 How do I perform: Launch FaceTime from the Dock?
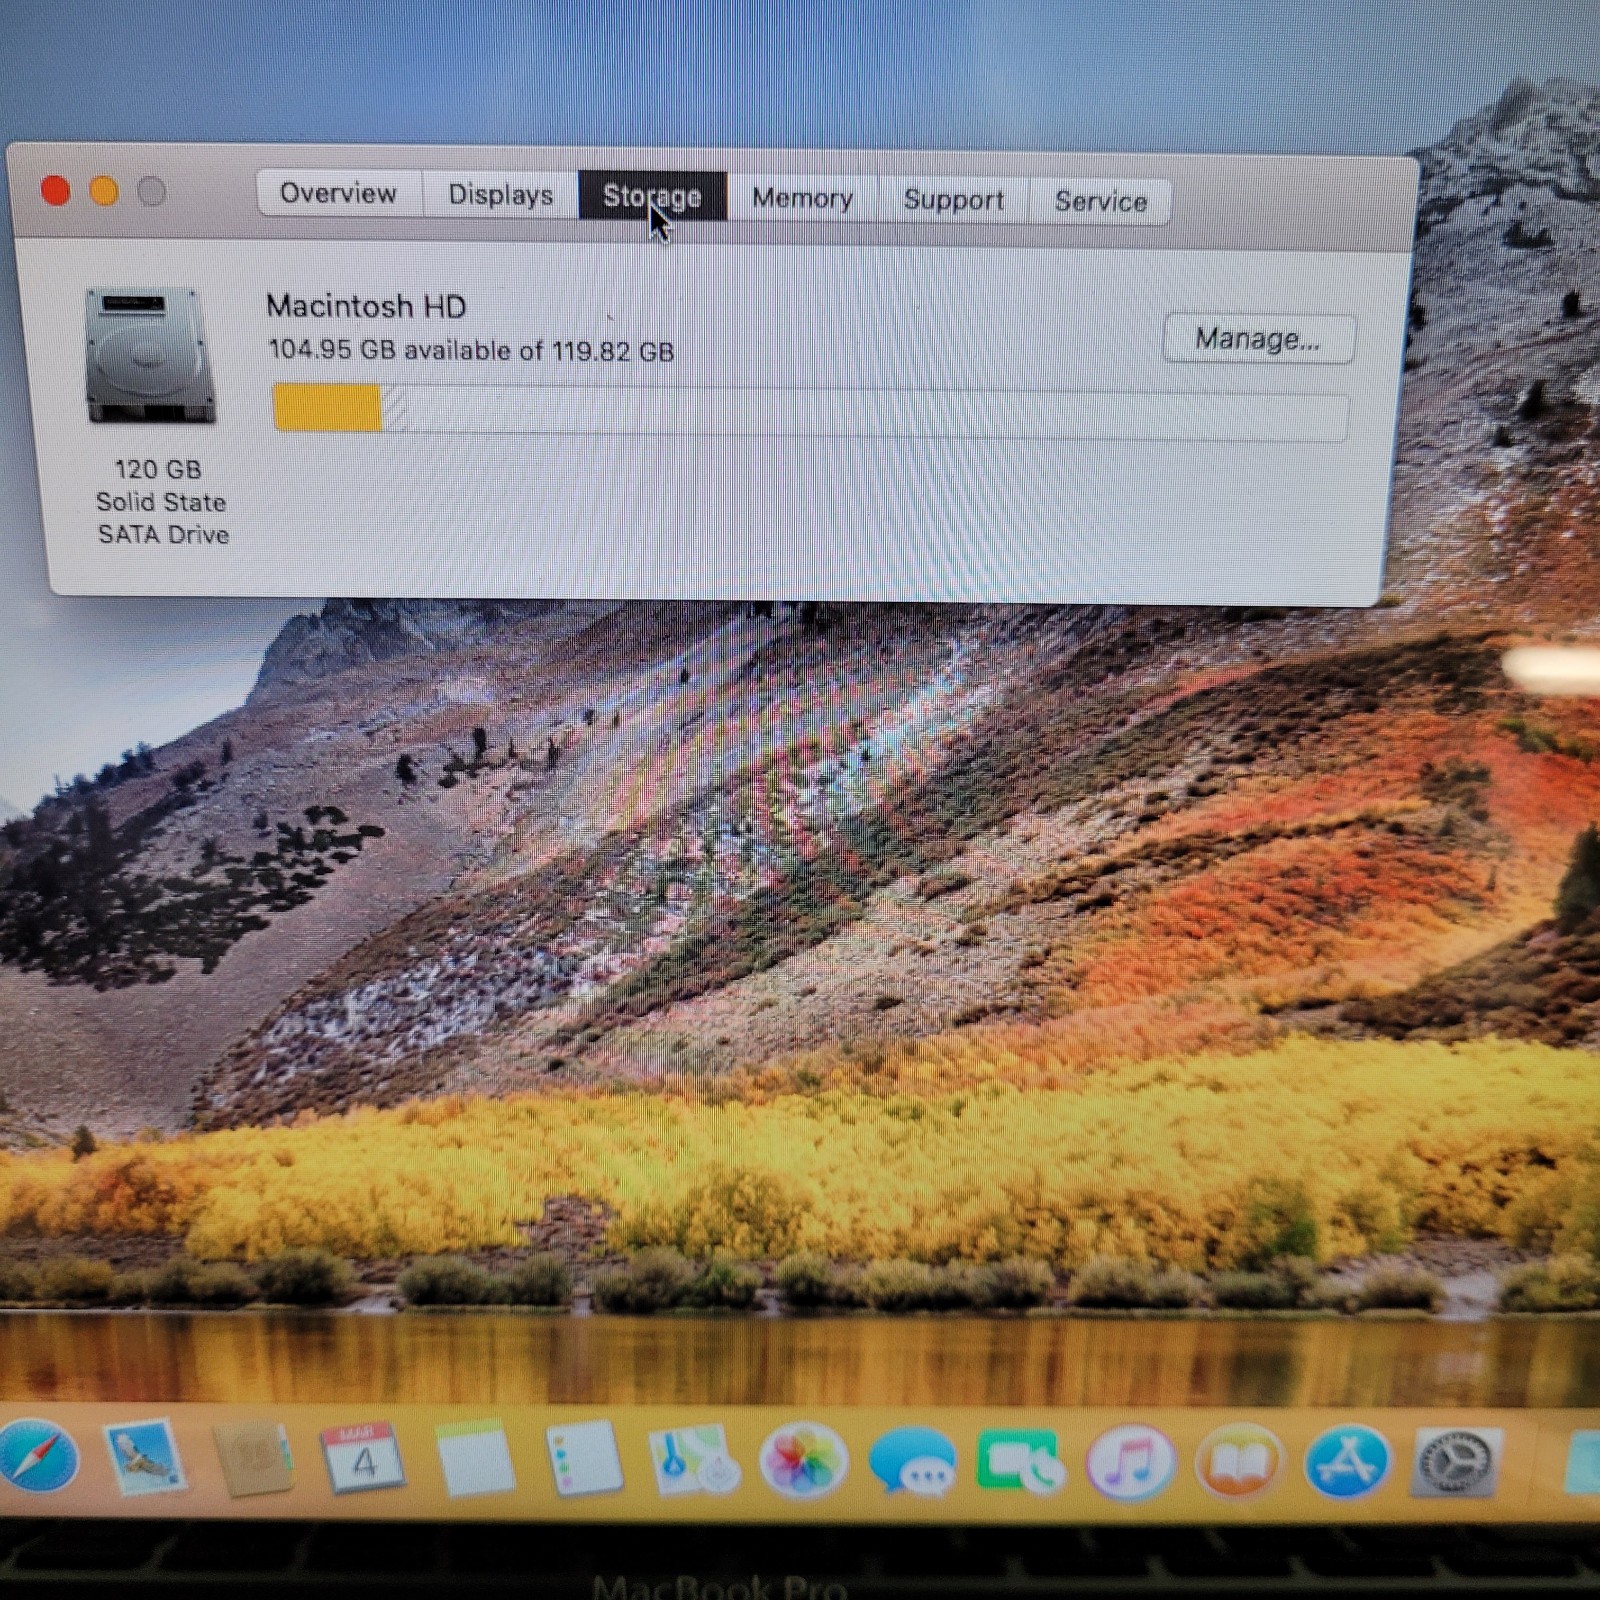1020,1463
